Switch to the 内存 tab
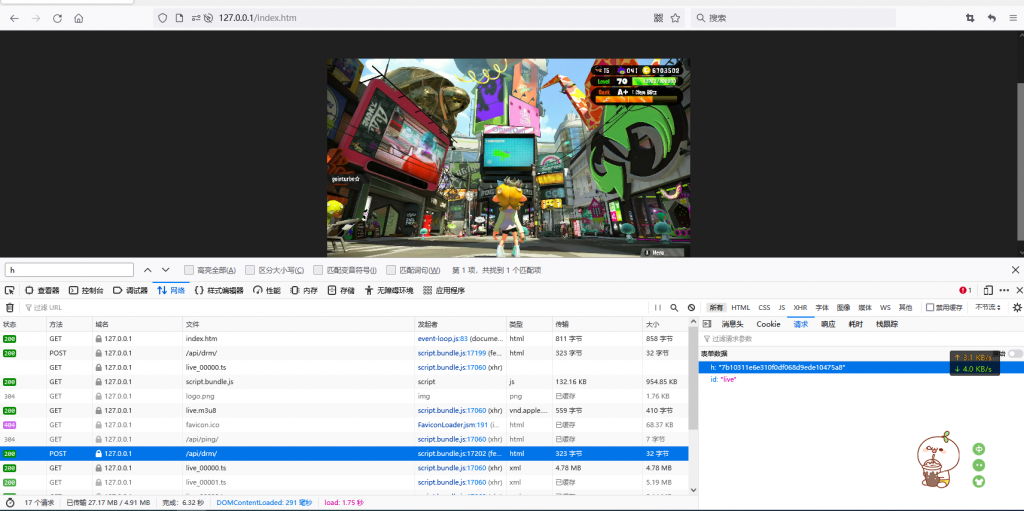The height and width of the screenshot is (511, 1024). click(x=304, y=290)
